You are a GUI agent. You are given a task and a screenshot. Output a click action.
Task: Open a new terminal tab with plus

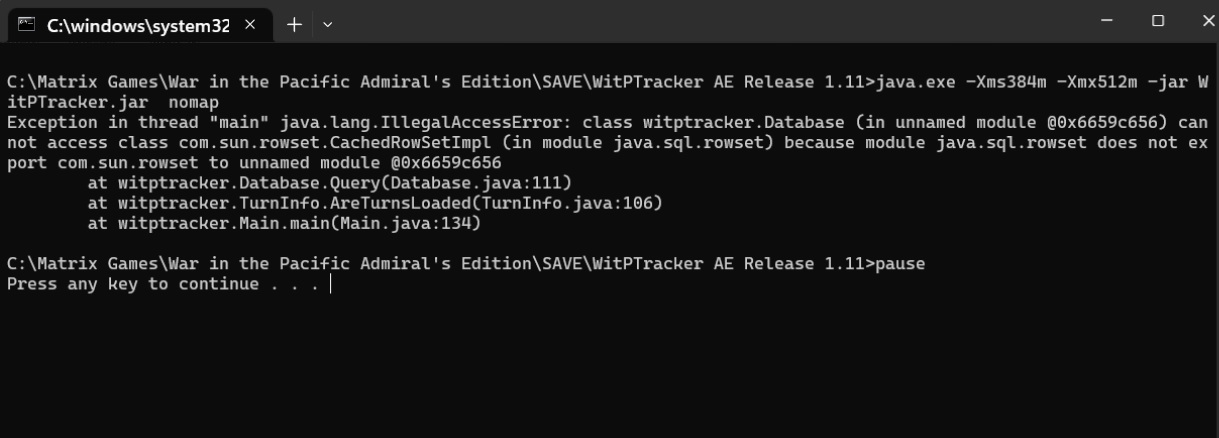(295, 22)
